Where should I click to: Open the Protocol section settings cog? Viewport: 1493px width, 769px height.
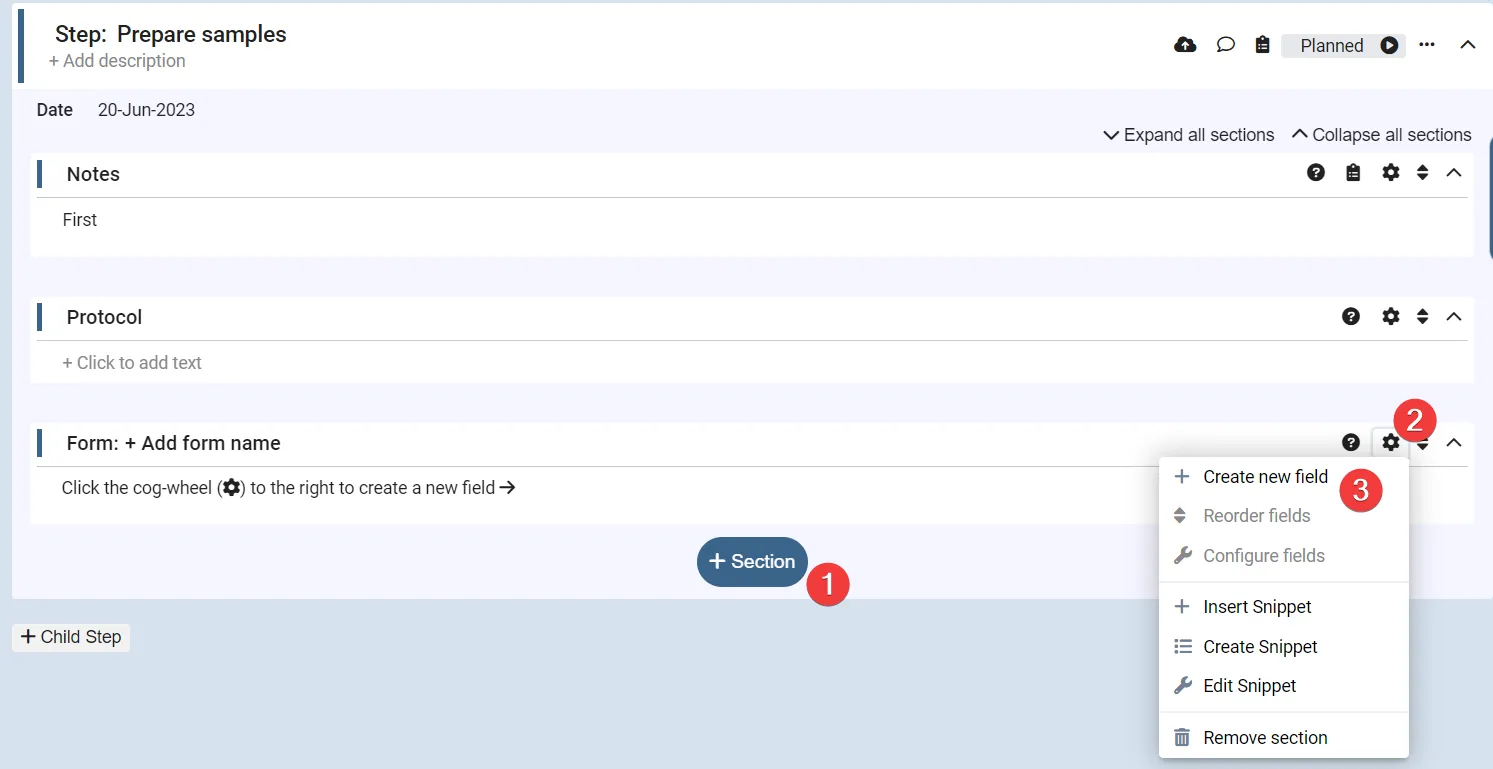tap(1391, 317)
